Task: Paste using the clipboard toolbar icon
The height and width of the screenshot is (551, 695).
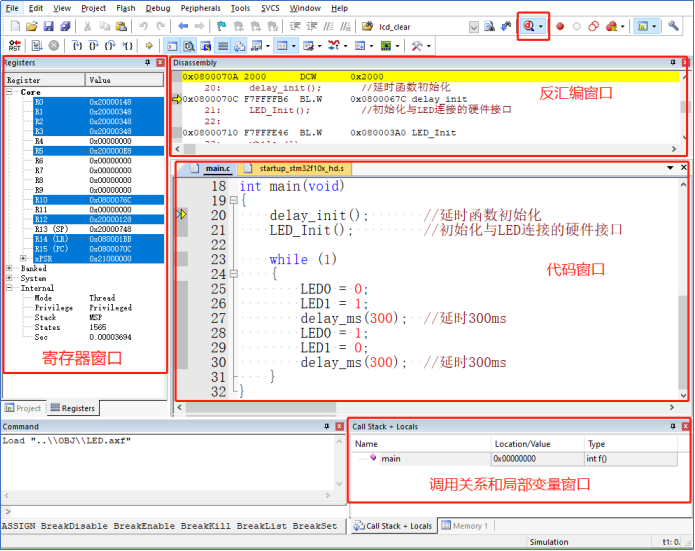Action: 121,26
